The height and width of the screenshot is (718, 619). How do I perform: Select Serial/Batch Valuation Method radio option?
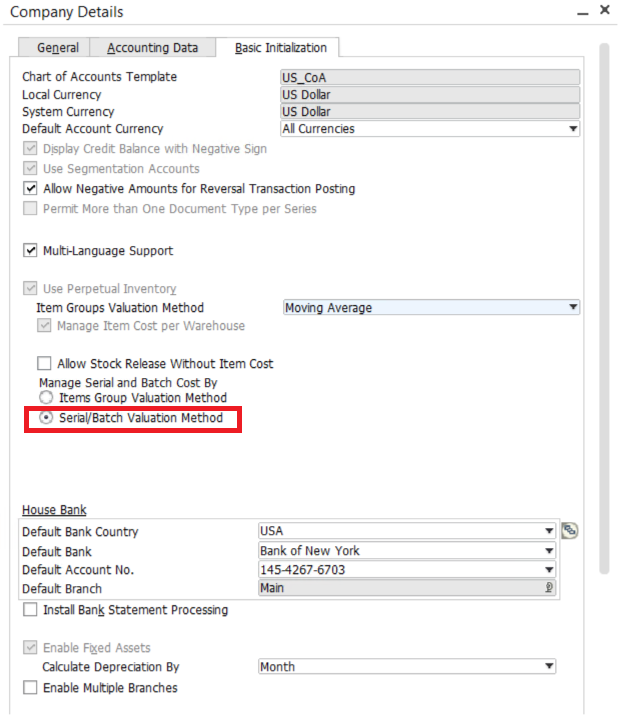[46, 418]
